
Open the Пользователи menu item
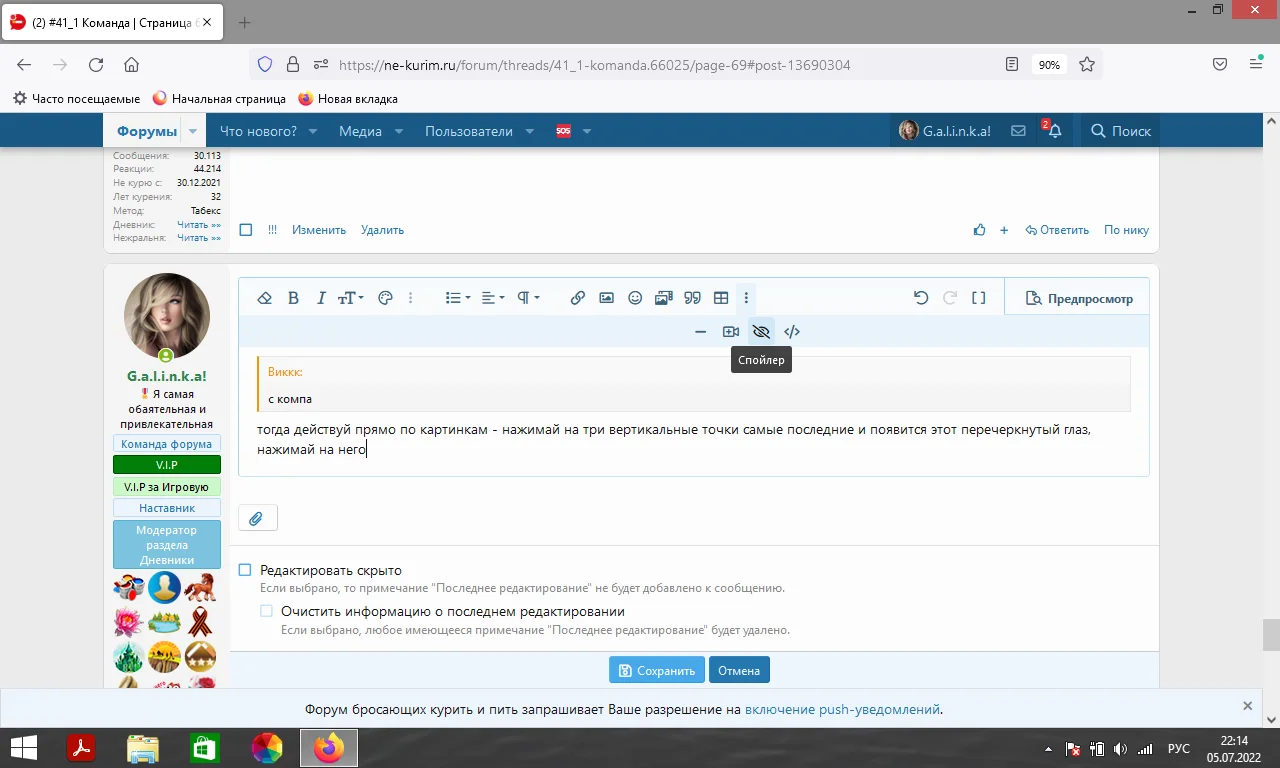[469, 131]
